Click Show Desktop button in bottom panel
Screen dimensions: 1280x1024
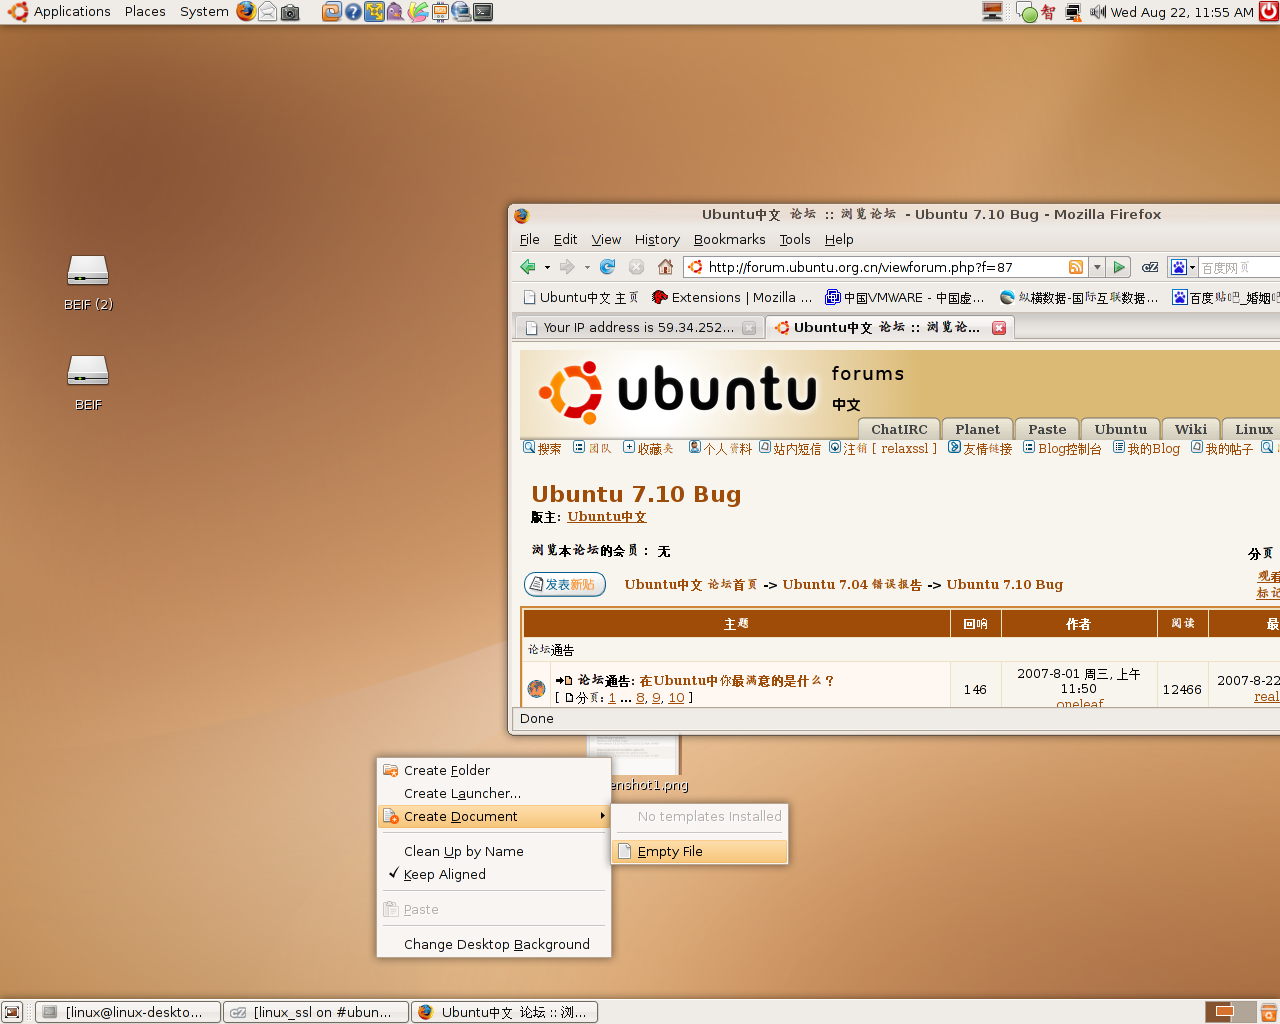click(12, 1012)
